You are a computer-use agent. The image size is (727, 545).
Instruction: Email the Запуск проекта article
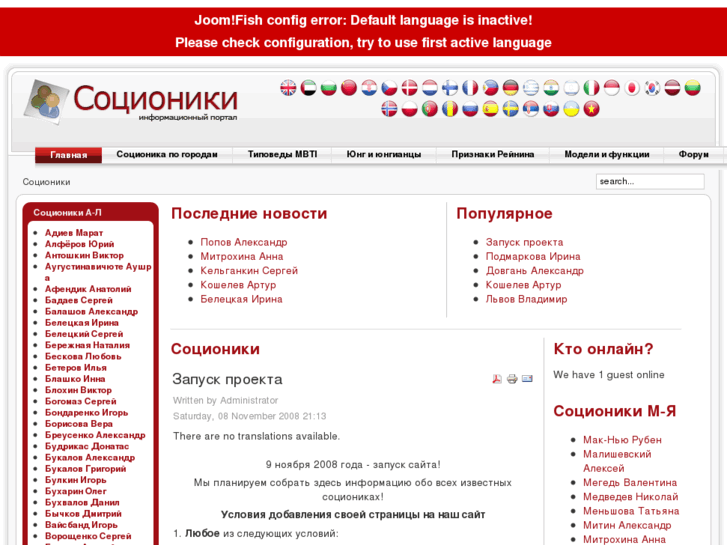(x=527, y=379)
